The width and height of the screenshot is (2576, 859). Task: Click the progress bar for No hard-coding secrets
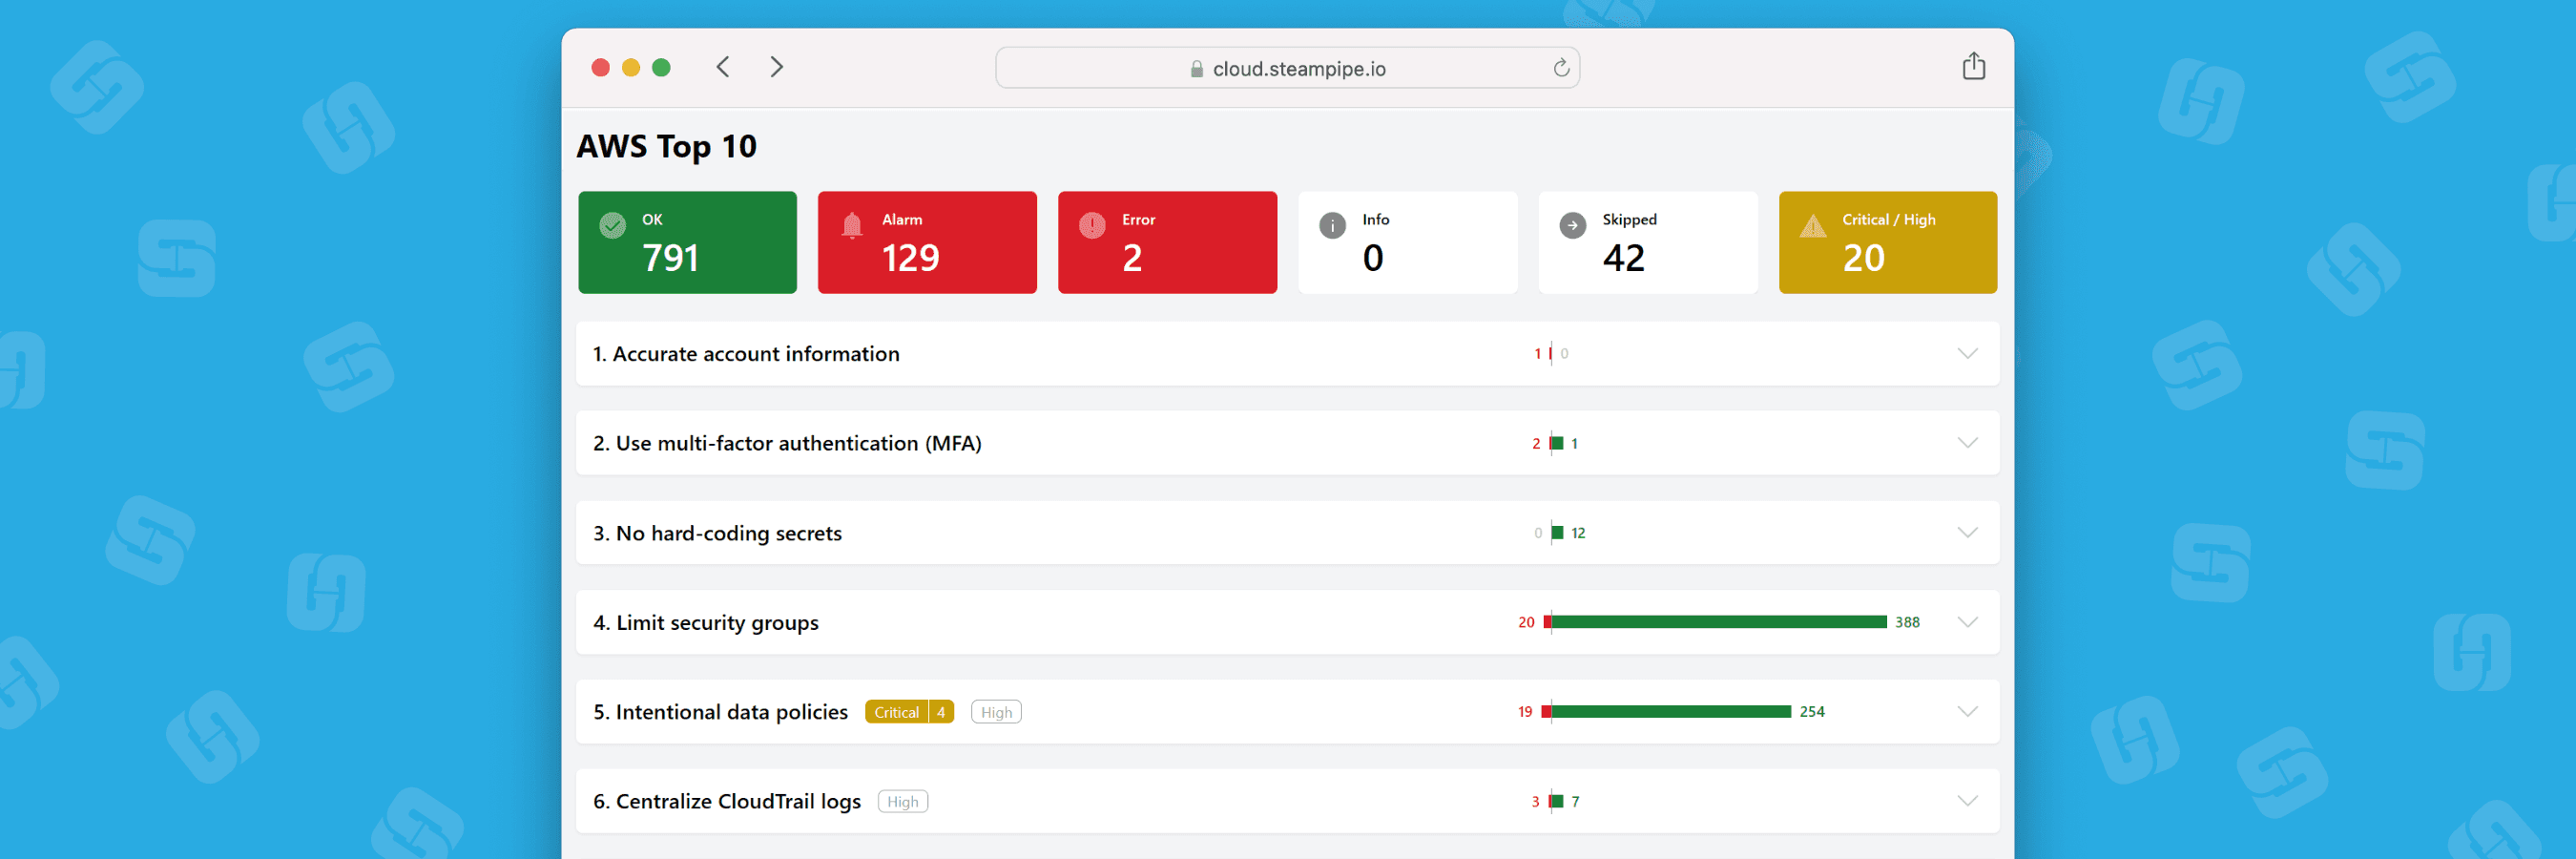[x=1557, y=533]
